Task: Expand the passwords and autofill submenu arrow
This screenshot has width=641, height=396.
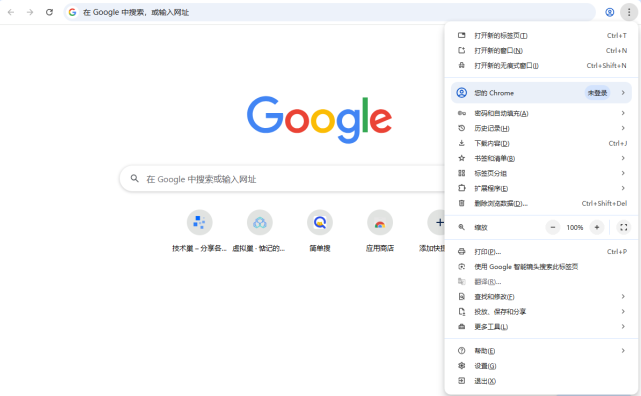Action: tap(623, 113)
